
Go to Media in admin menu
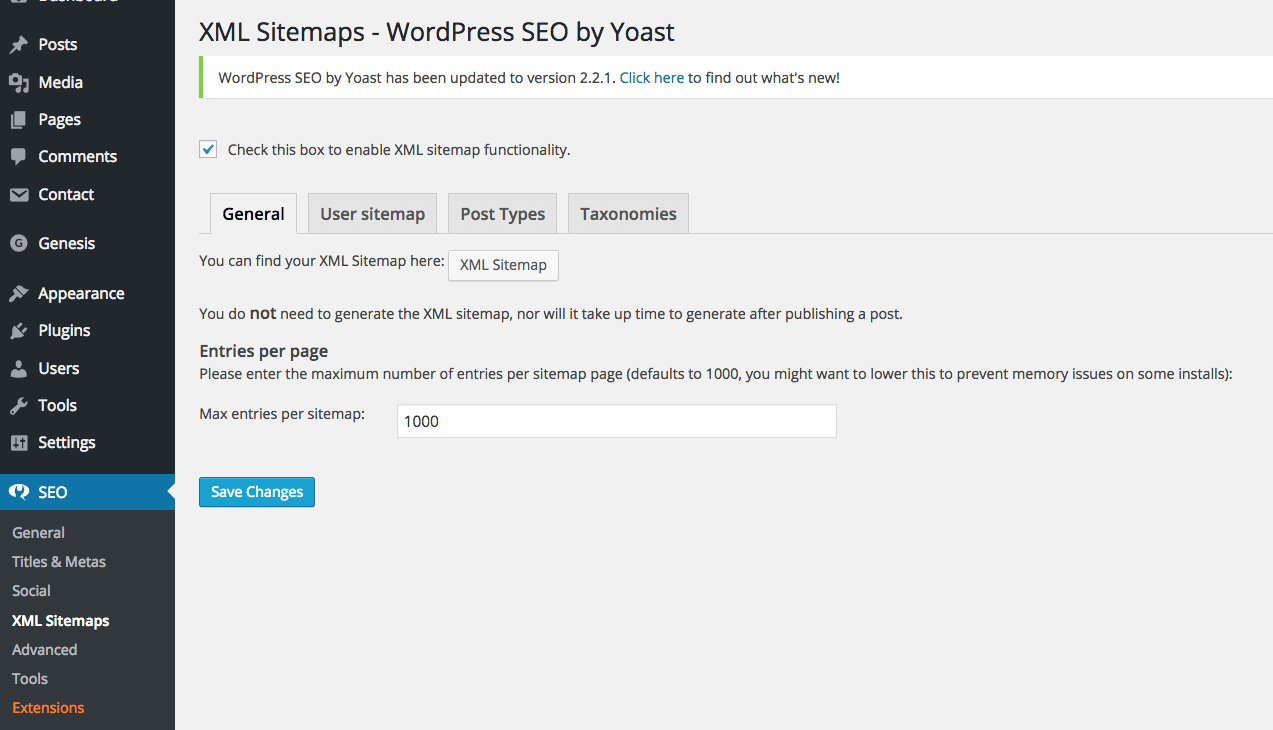[x=60, y=83]
